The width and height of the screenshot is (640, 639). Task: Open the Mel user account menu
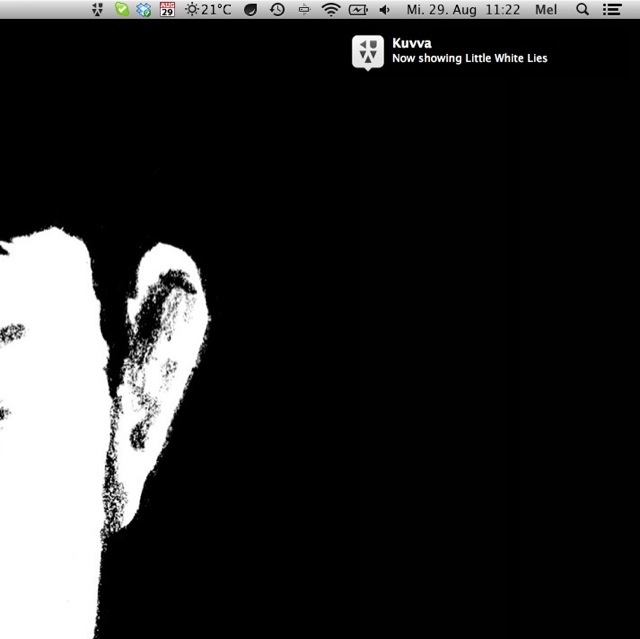(x=546, y=10)
